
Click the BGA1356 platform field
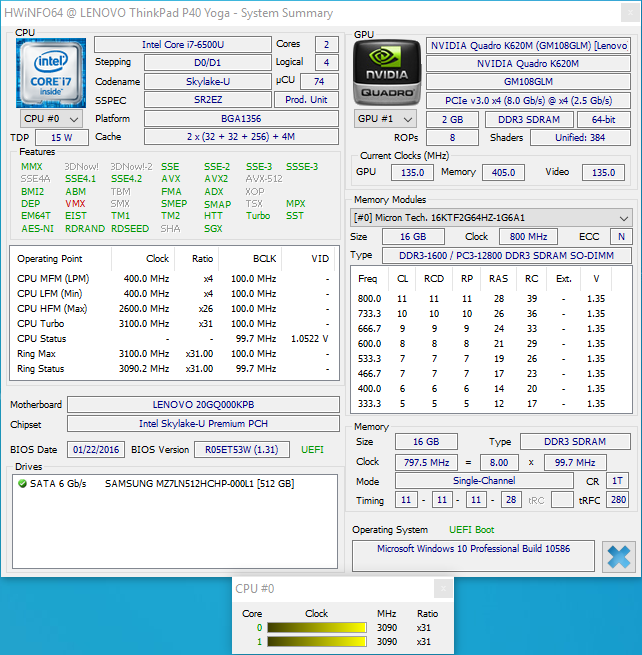pos(241,119)
